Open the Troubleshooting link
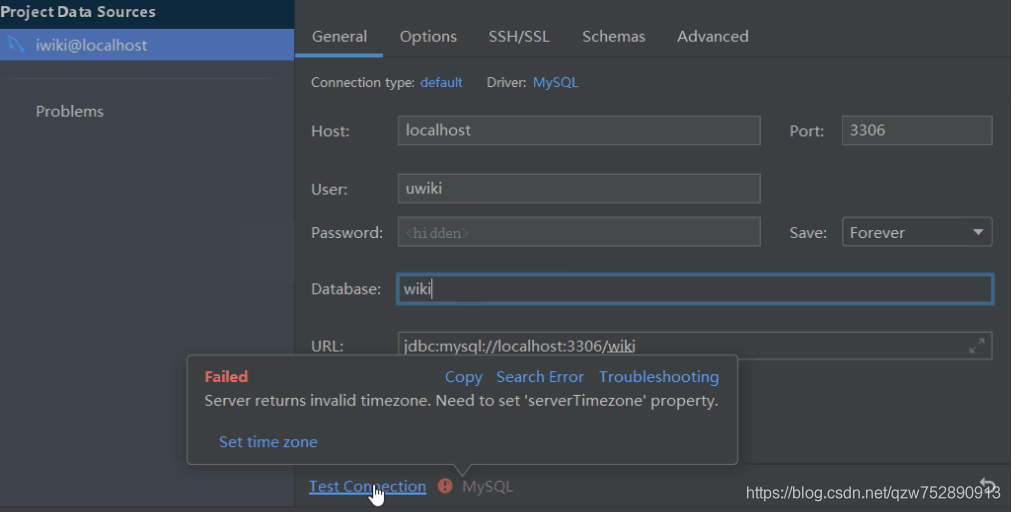 [659, 377]
